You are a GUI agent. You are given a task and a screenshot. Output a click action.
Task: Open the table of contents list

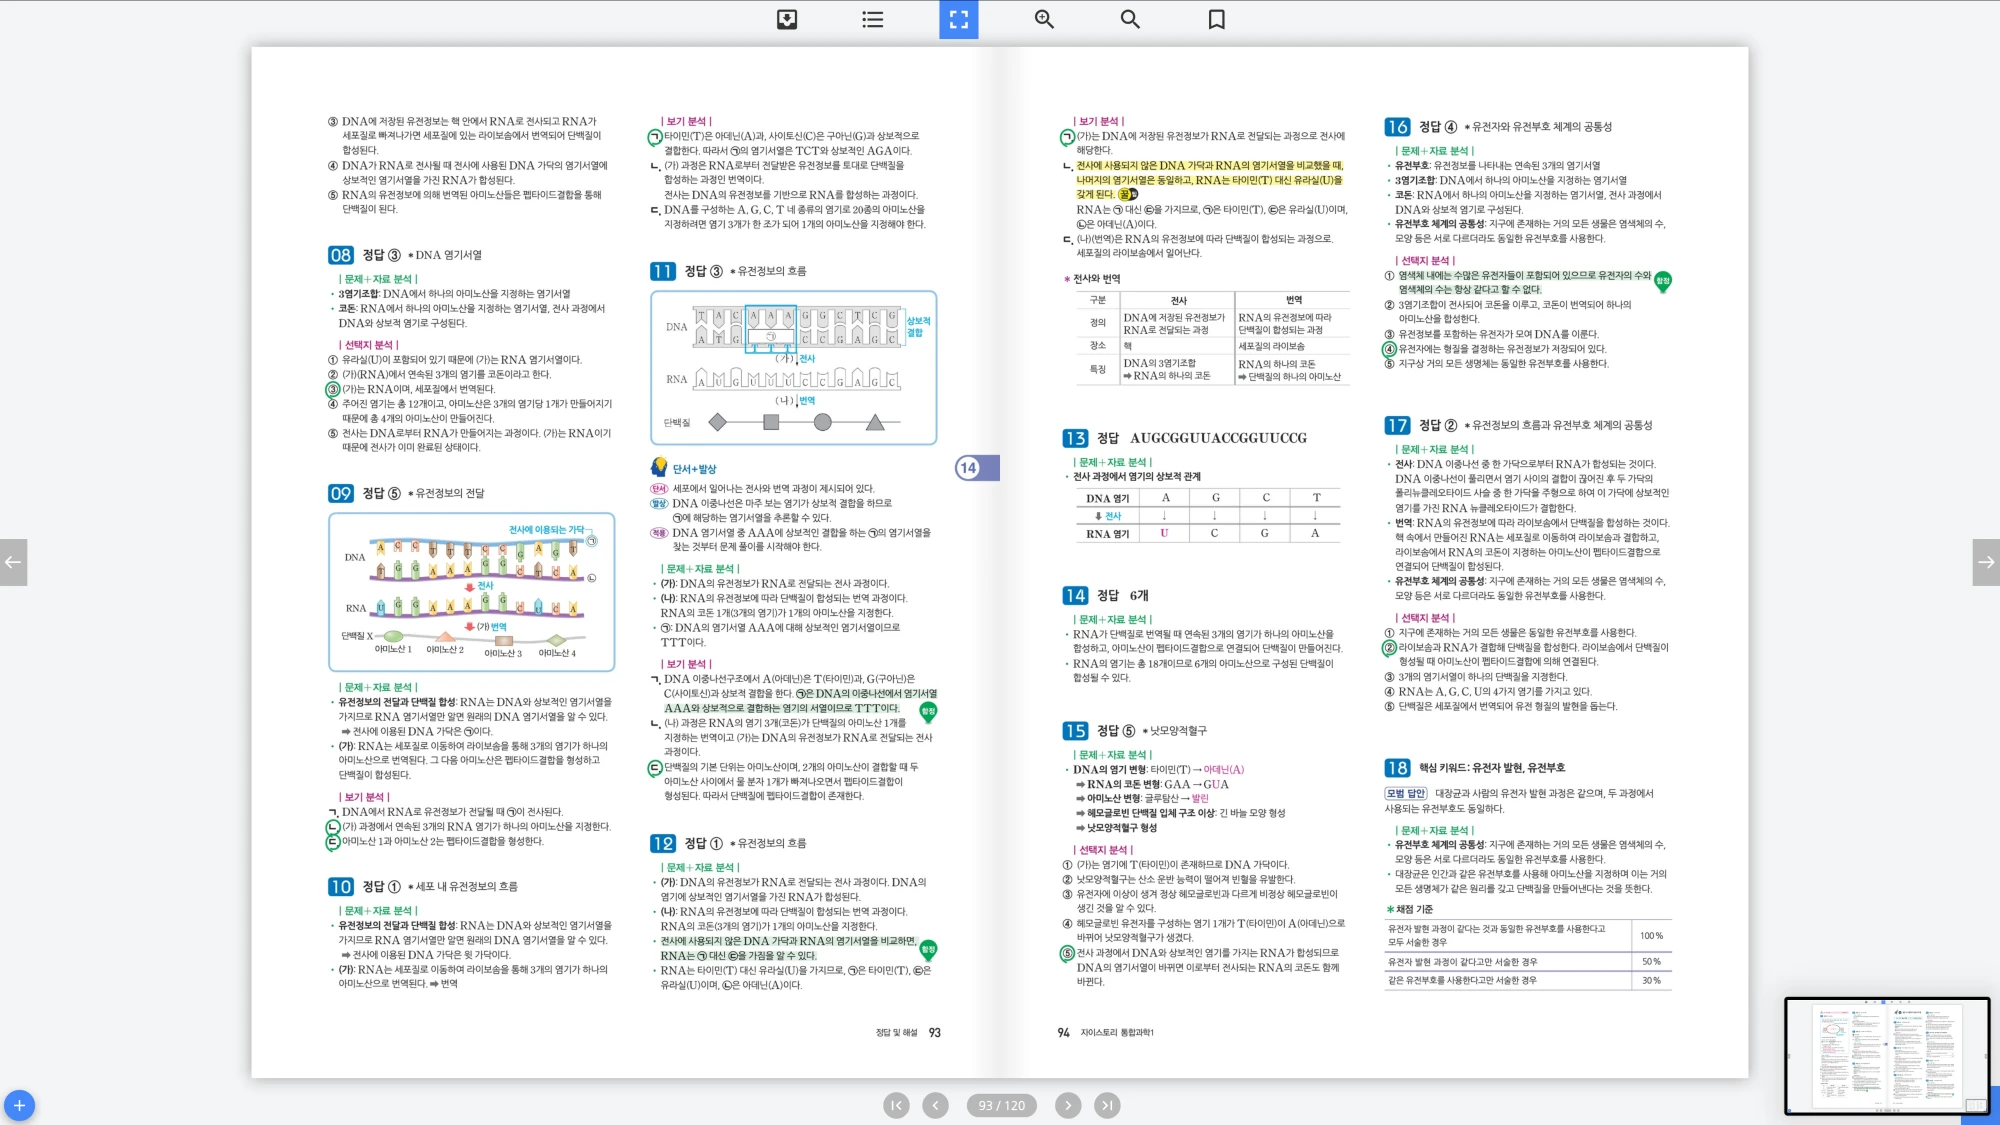pyautogui.click(x=873, y=19)
